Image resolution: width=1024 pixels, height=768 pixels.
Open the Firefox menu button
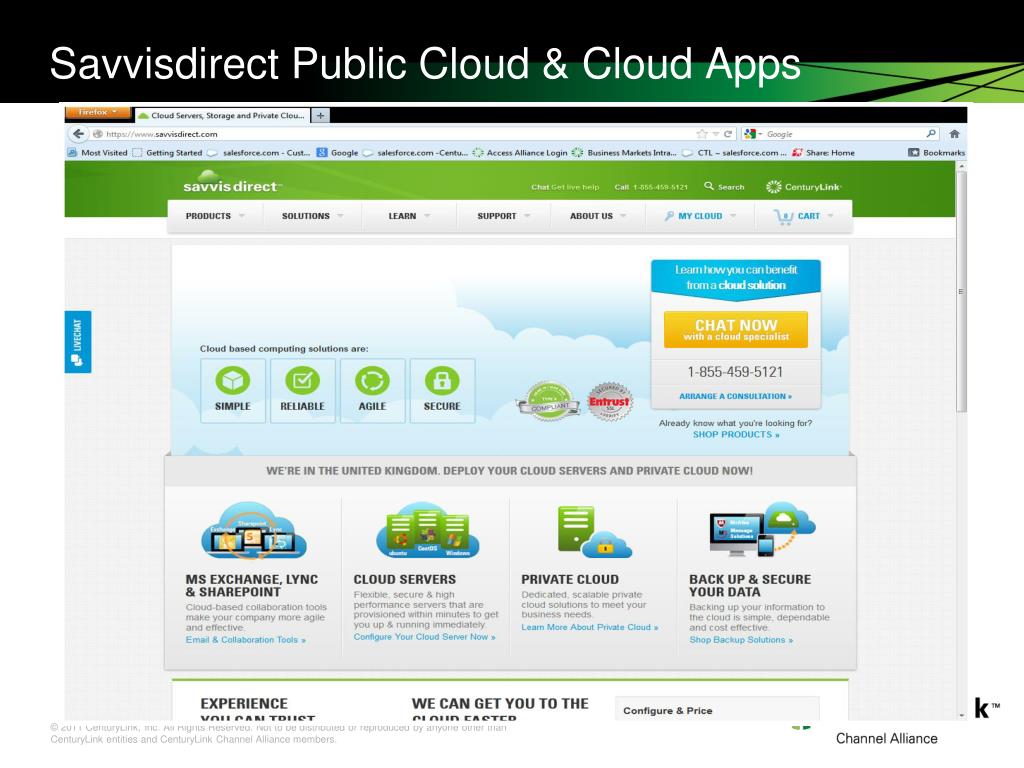(97, 112)
